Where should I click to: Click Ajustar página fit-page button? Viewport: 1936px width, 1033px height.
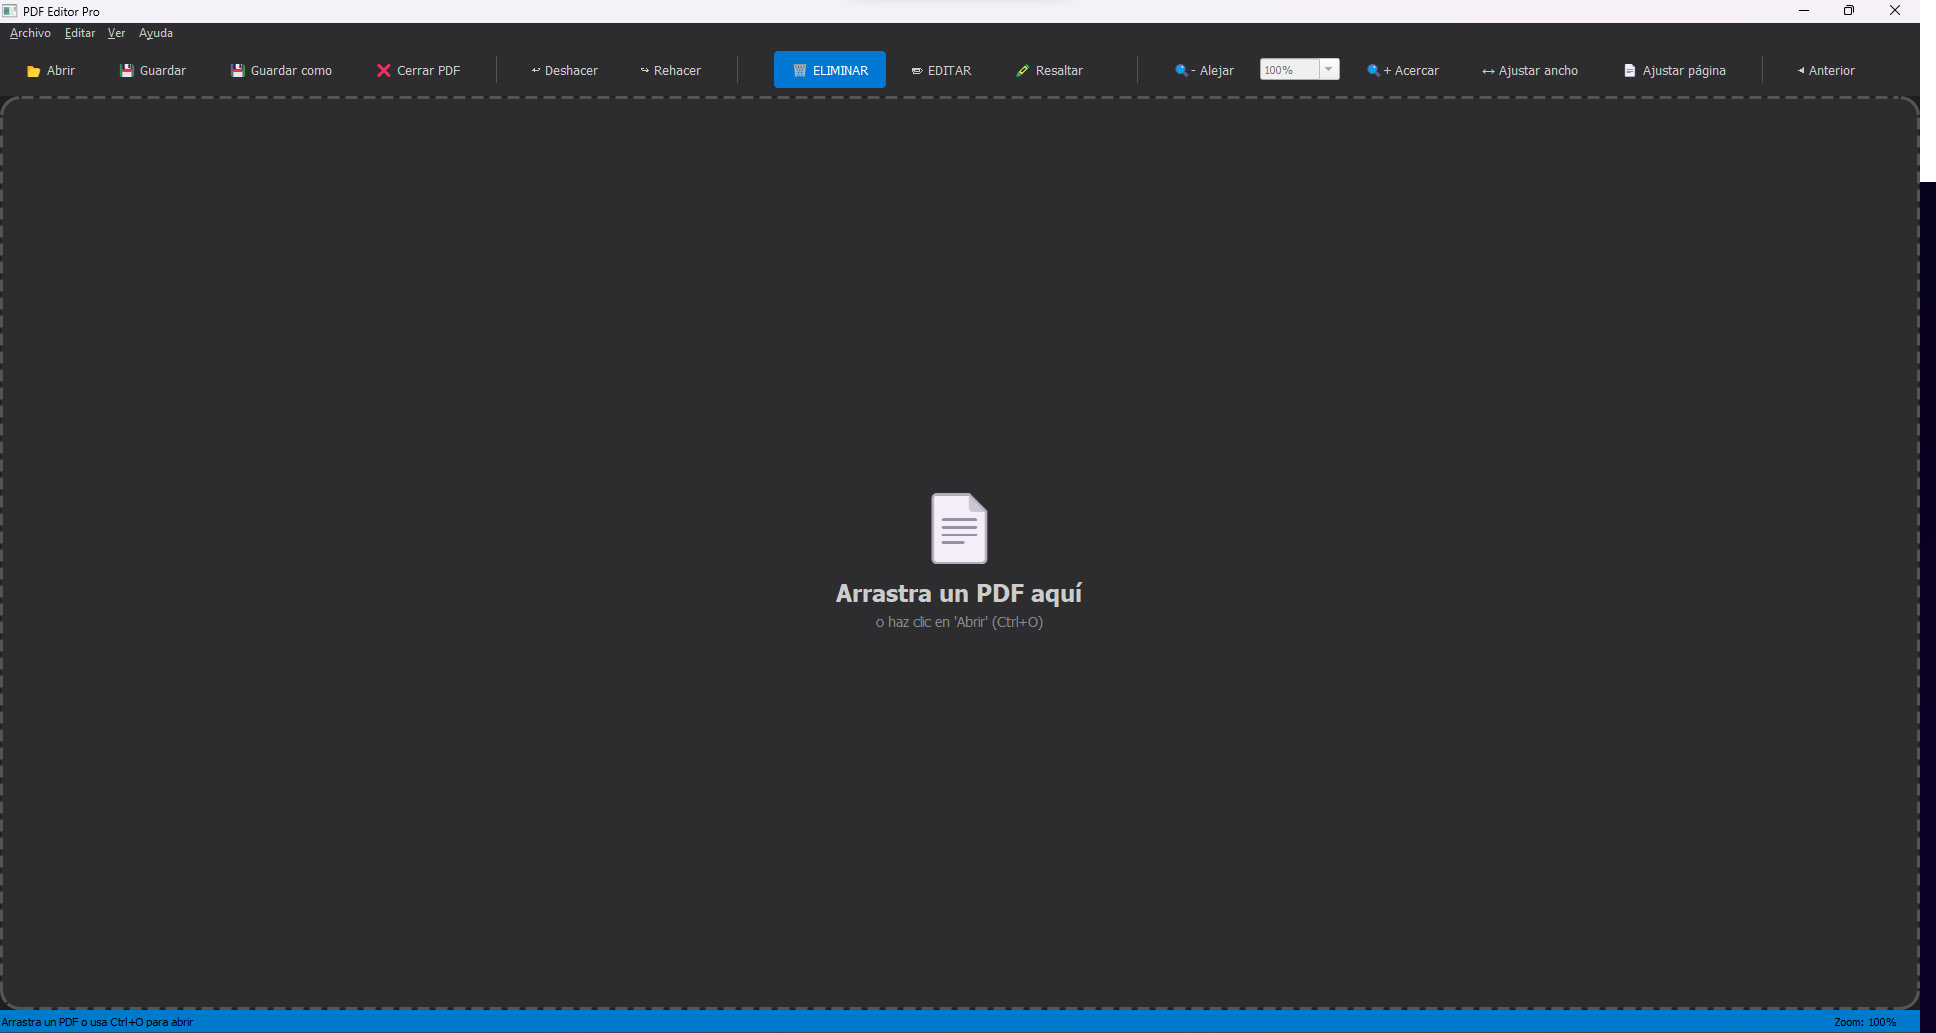coord(1674,71)
